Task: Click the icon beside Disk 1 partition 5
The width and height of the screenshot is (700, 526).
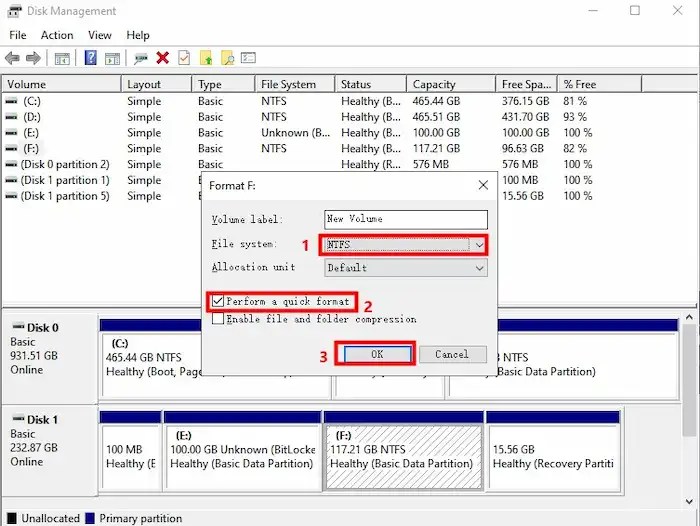Action: point(11,196)
